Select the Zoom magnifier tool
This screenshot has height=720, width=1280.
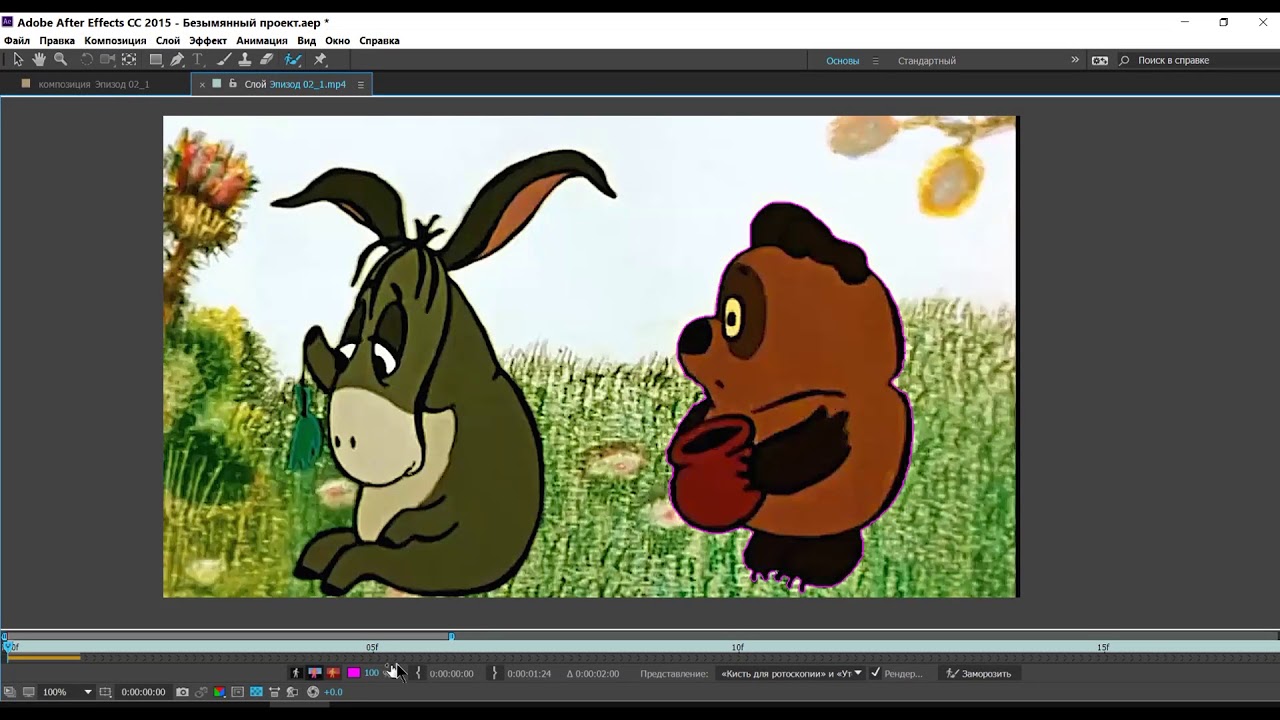click(x=61, y=60)
